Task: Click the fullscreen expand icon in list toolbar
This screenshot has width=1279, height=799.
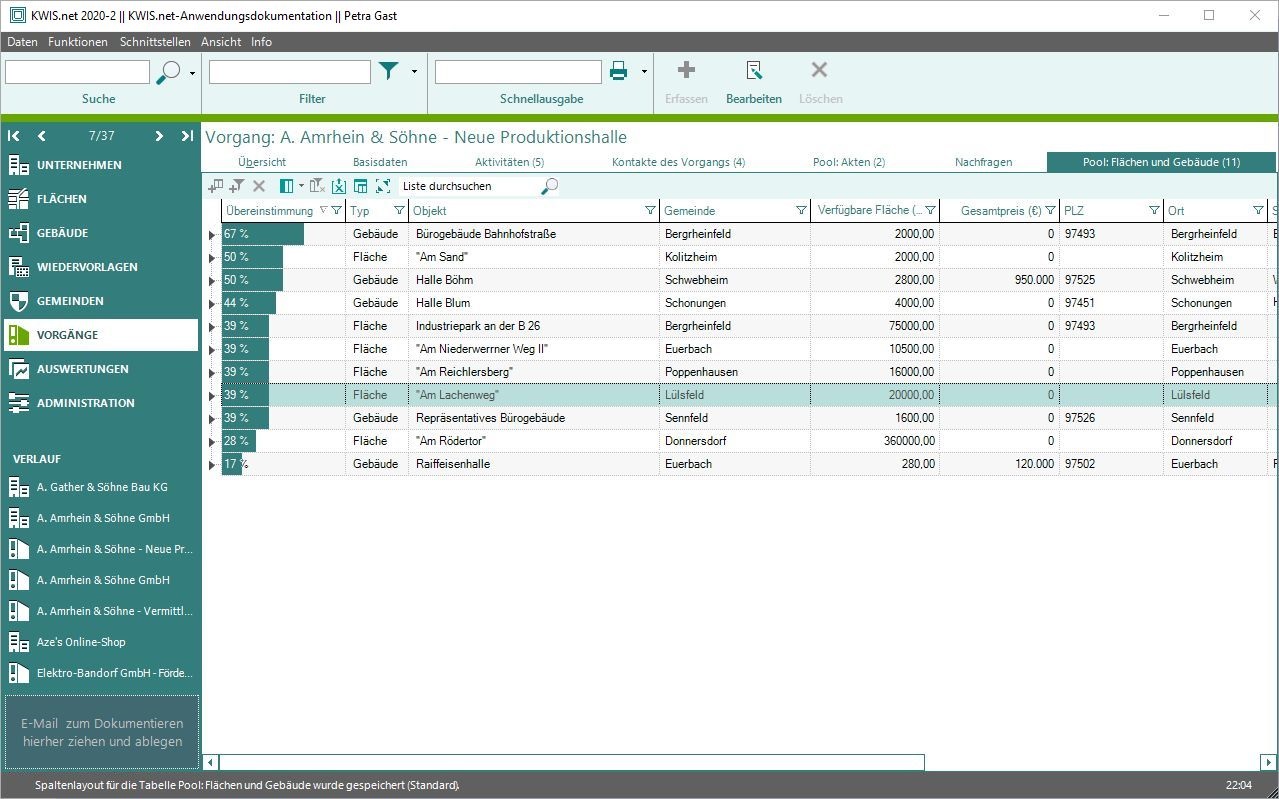Action: [x=383, y=186]
